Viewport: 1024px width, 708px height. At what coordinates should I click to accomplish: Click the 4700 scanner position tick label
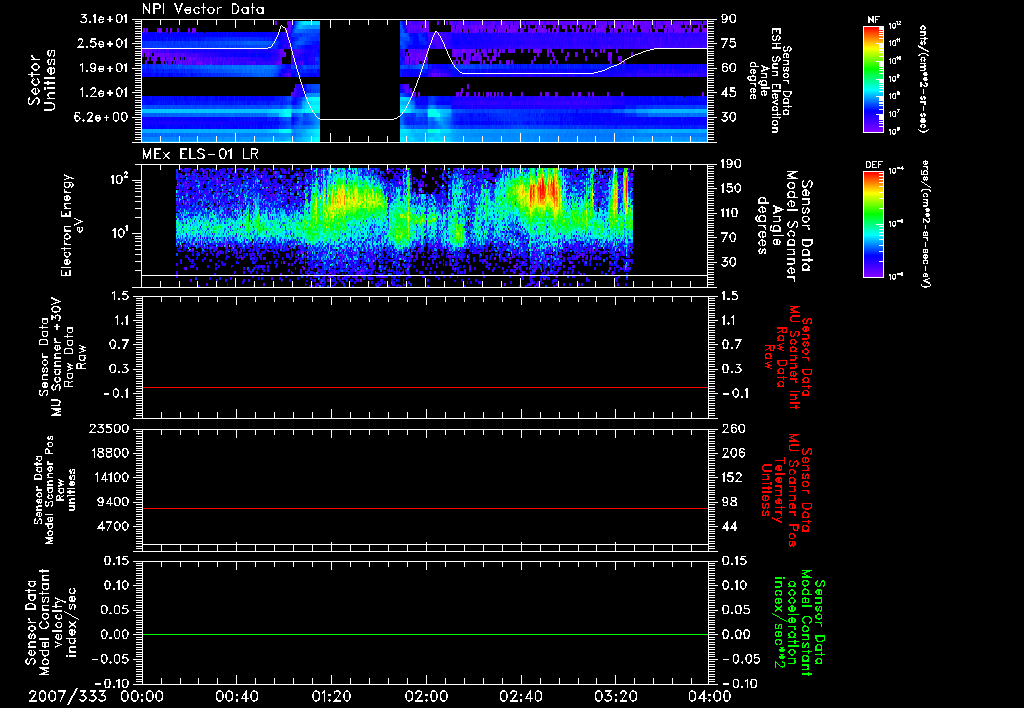(113, 526)
